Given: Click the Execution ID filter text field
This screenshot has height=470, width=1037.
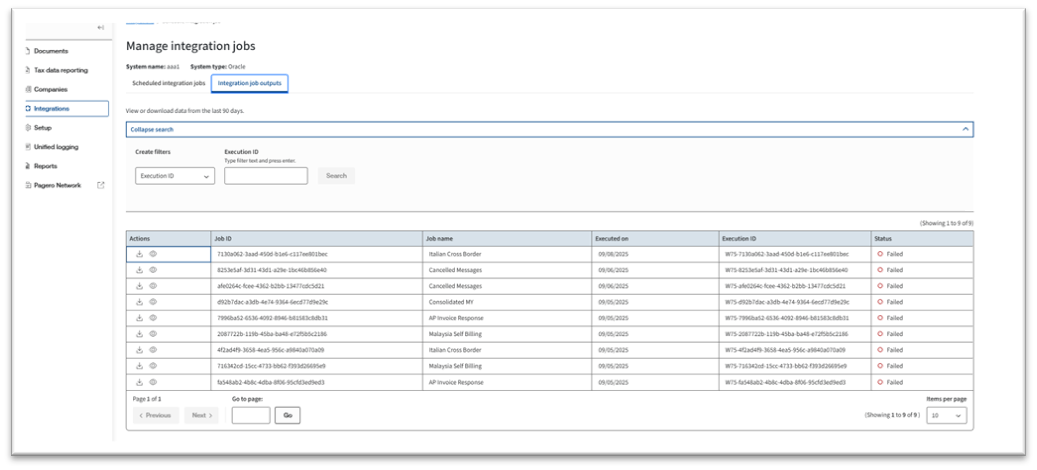Looking at the screenshot, I should (x=265, y=176).
